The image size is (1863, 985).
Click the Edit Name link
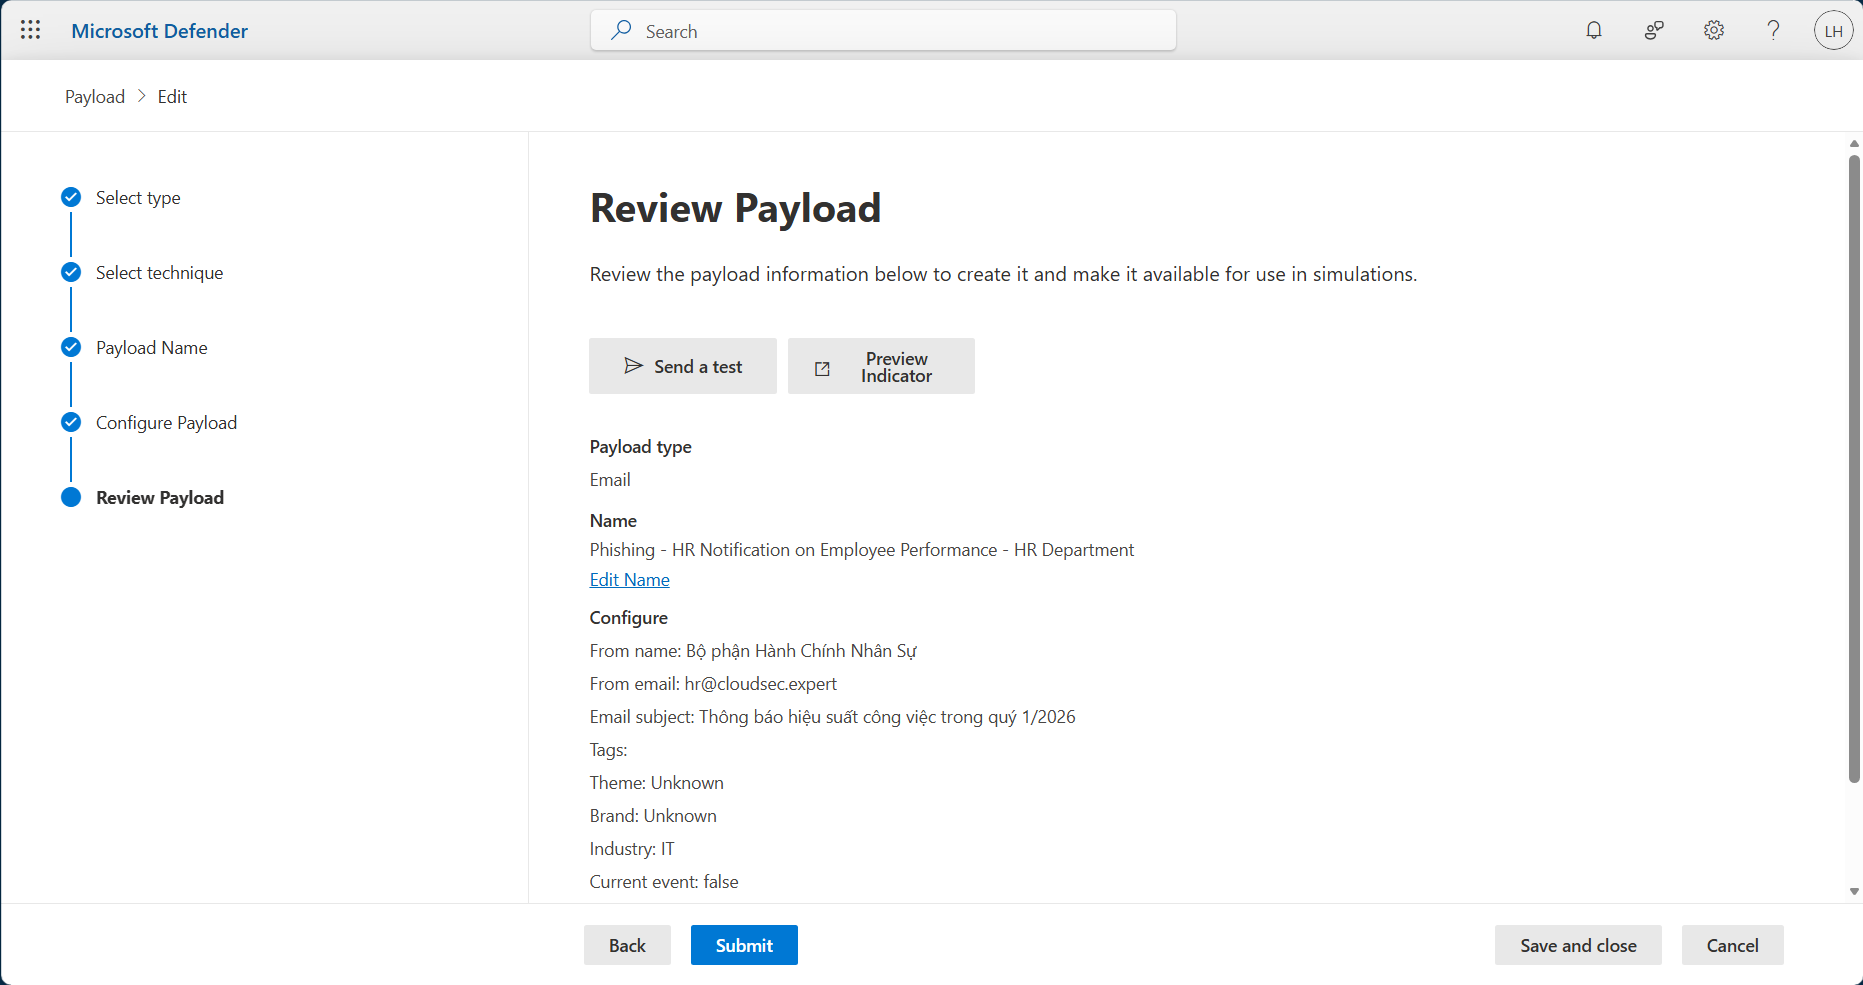click(629, 580)
